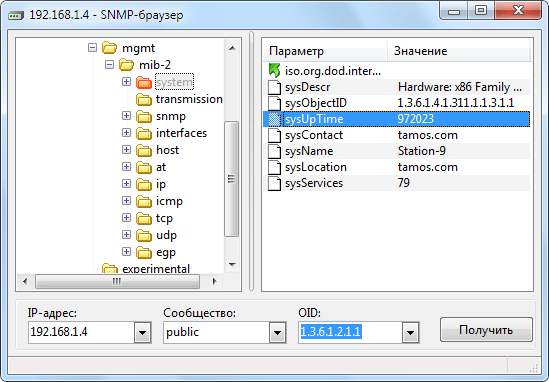Select the sysName value Station-9
The image size is (549, 382).
tap(422, 151)
